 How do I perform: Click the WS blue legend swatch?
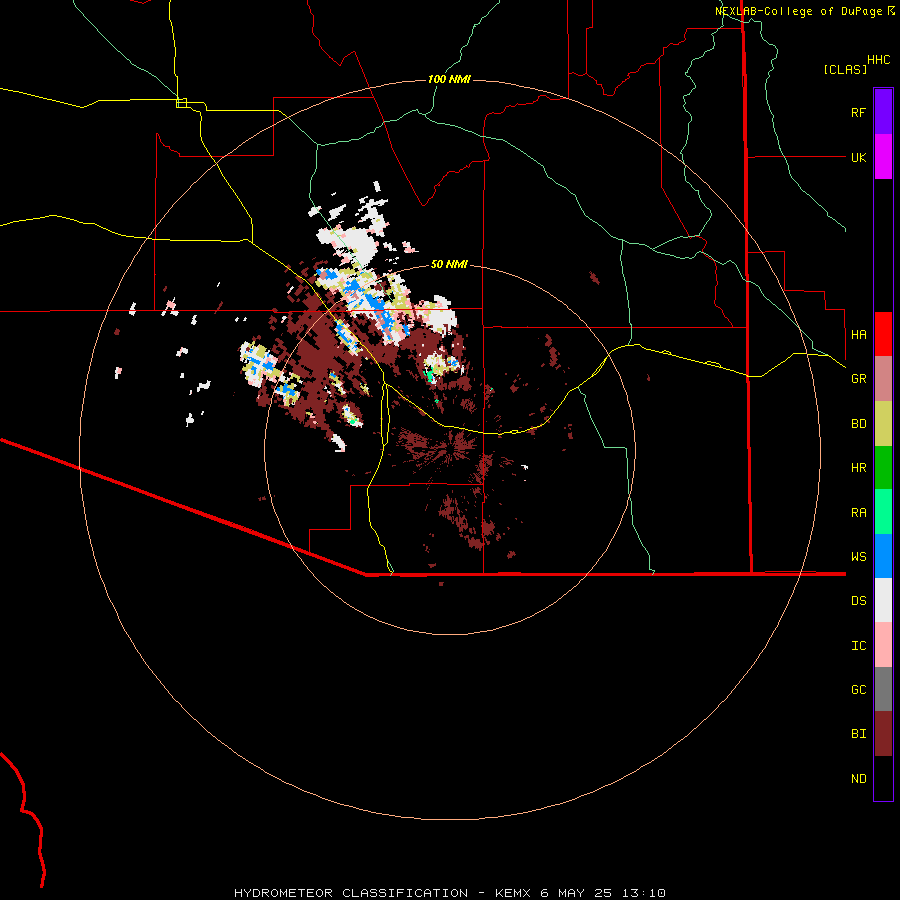883,556
